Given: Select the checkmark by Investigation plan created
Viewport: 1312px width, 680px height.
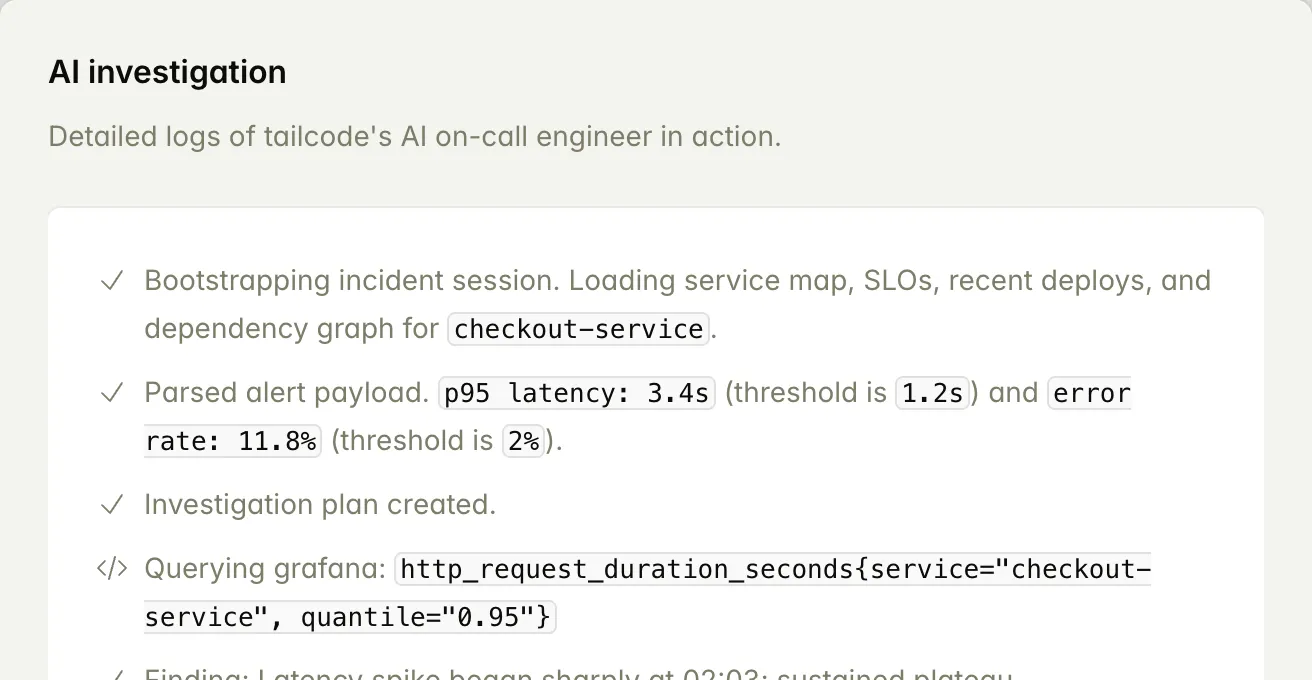Looking at the screenshot, I should [112, 505].
